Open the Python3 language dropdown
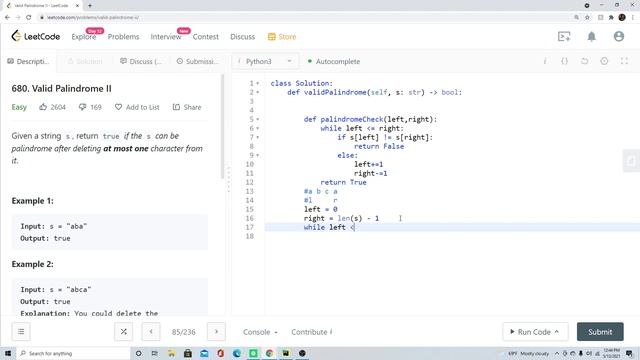The width and height of the screenshot is (640, 360). click(265, 61)
